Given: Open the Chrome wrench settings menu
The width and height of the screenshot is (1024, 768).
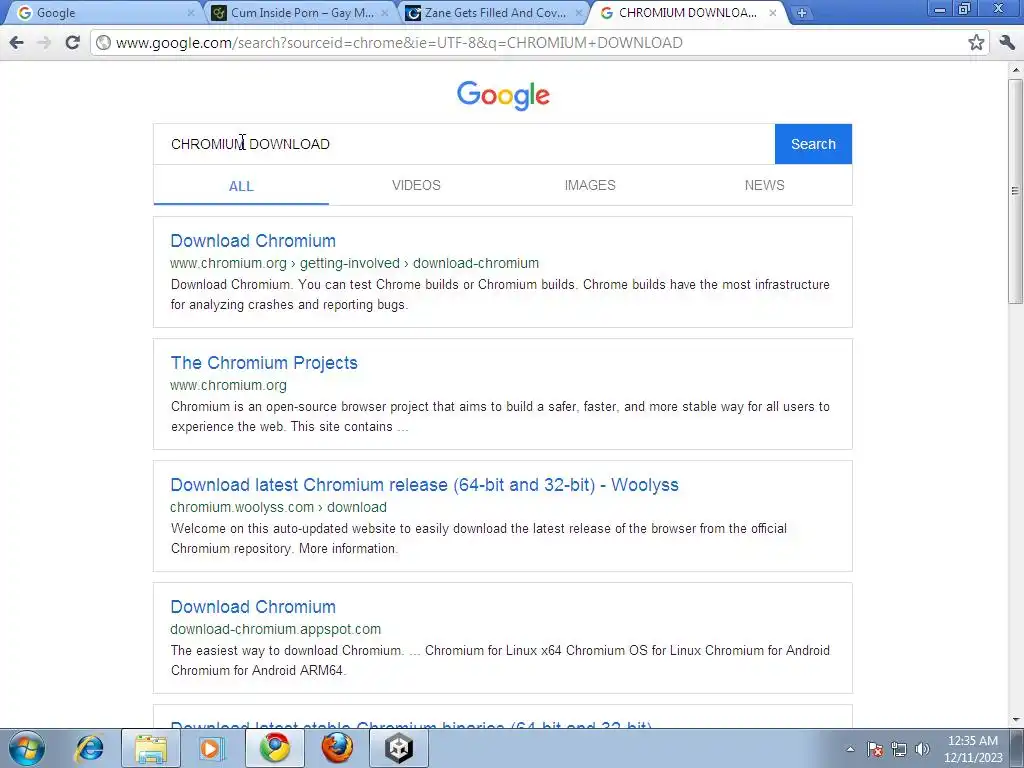Looking at the screenshot, I should pos(1006,43).
